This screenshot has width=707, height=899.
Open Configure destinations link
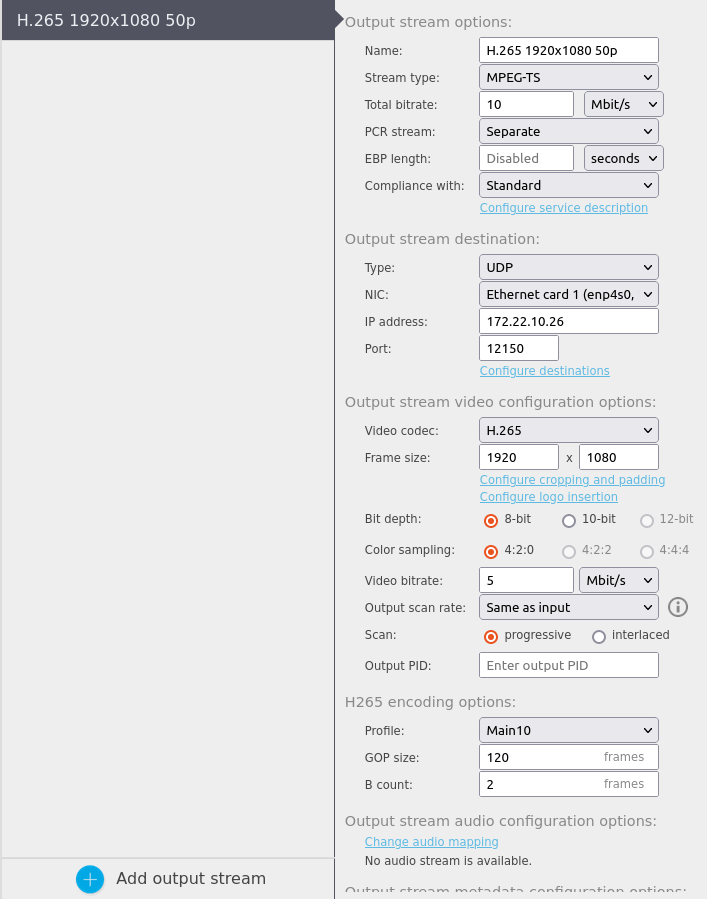click(545, 370)
